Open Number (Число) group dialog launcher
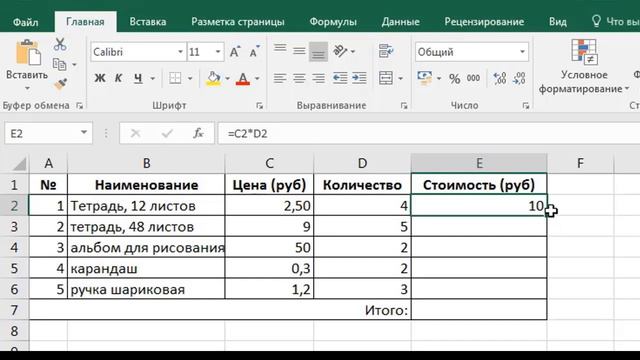The width and height of the screenshot is (640, 360). coord(526,106)
